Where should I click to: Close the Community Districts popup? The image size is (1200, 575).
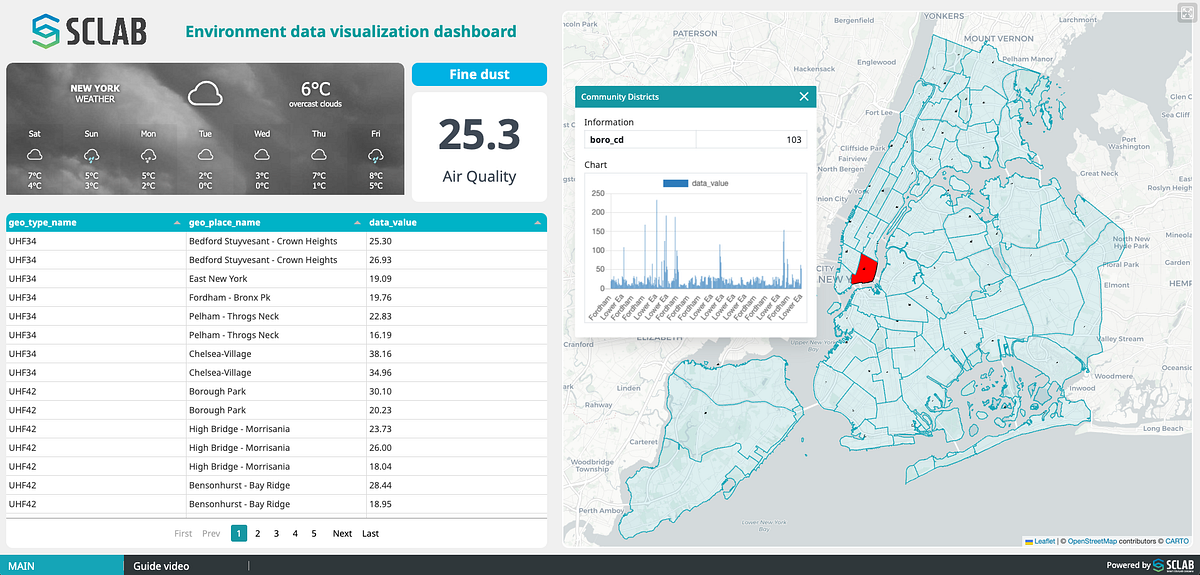[x=804, y=97]
